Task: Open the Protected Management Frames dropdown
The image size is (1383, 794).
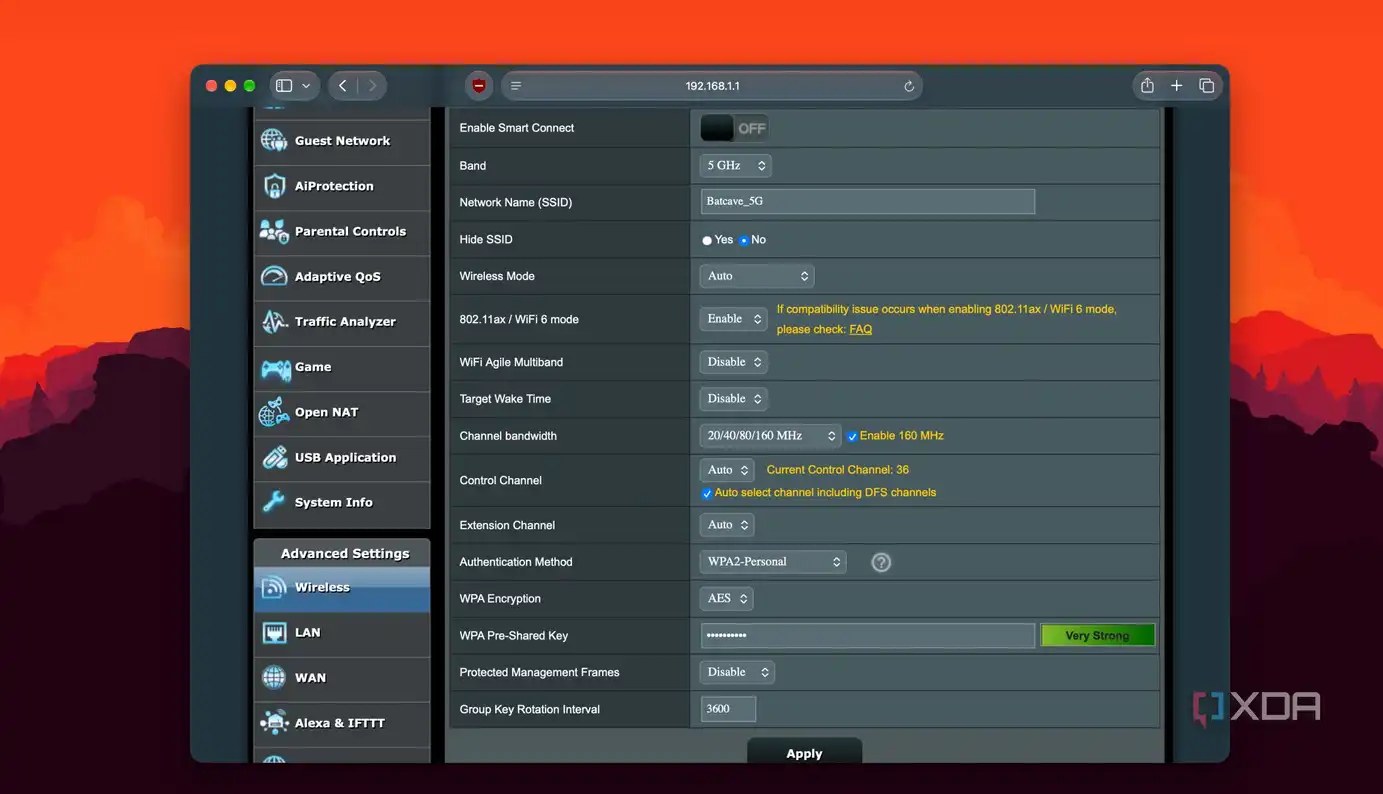Action: 737,673
